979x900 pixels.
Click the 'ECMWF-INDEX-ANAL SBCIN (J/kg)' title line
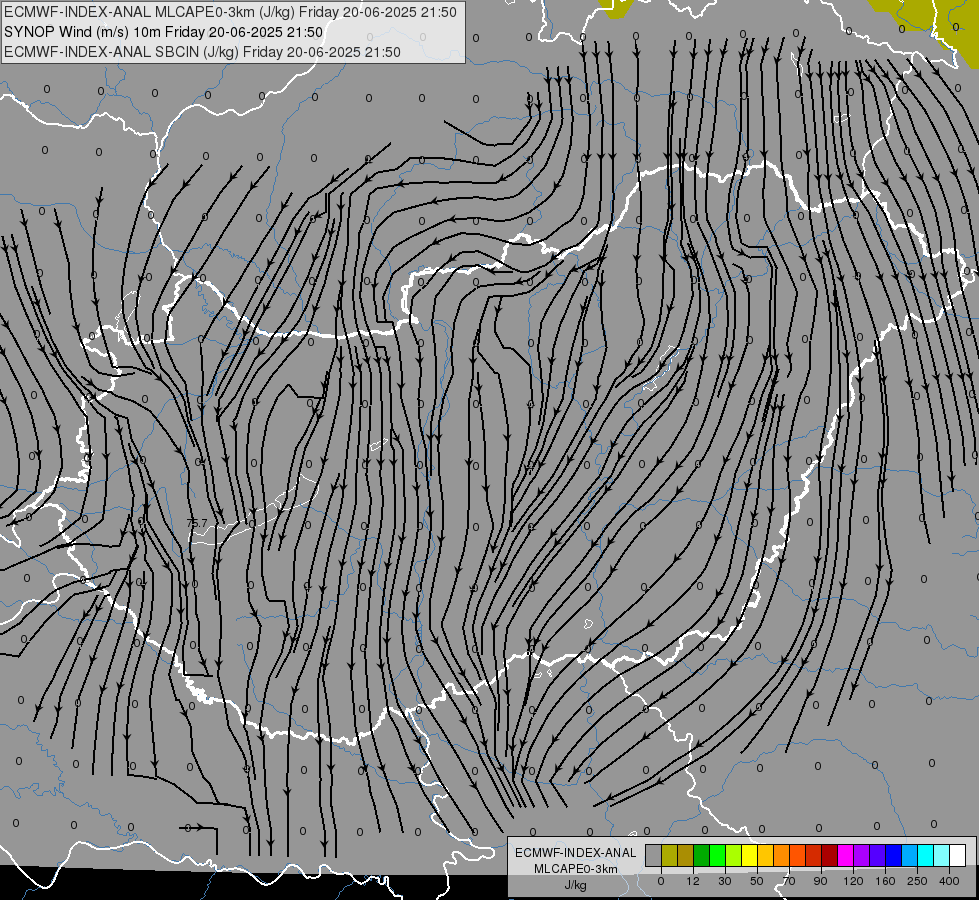[x=202, y=52]
